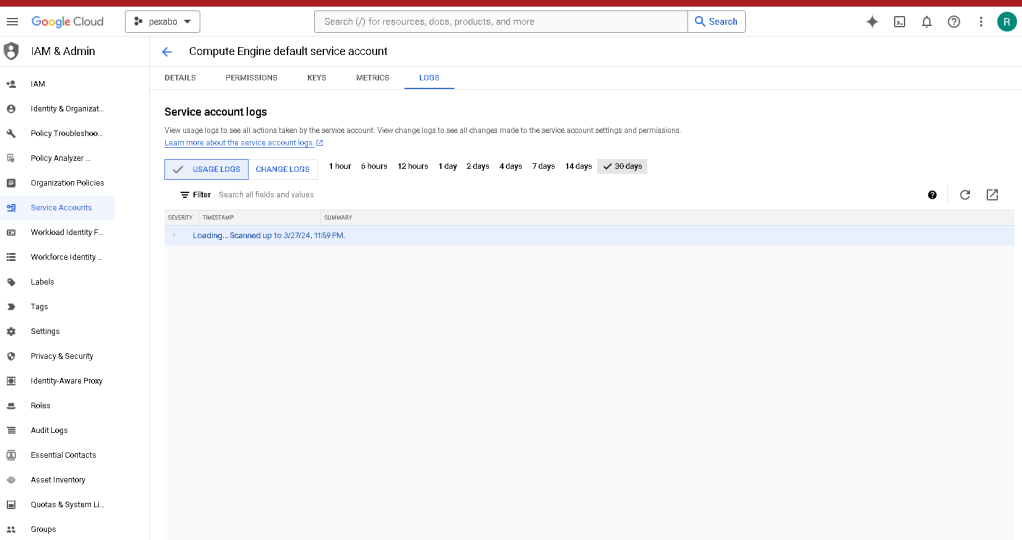The width and height of the screenshot is (1022, 540).
Task: Switch to the KEYS tab
Action: pyautogui.click(x=317, y=78)
